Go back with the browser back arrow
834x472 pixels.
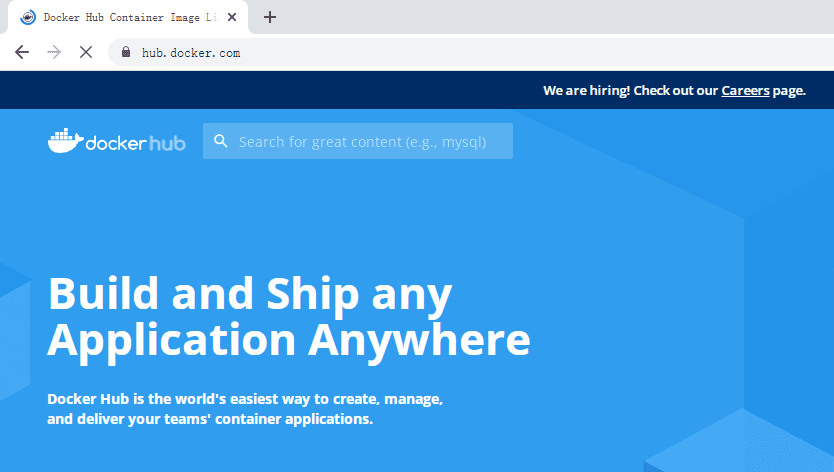pos(22,52)
